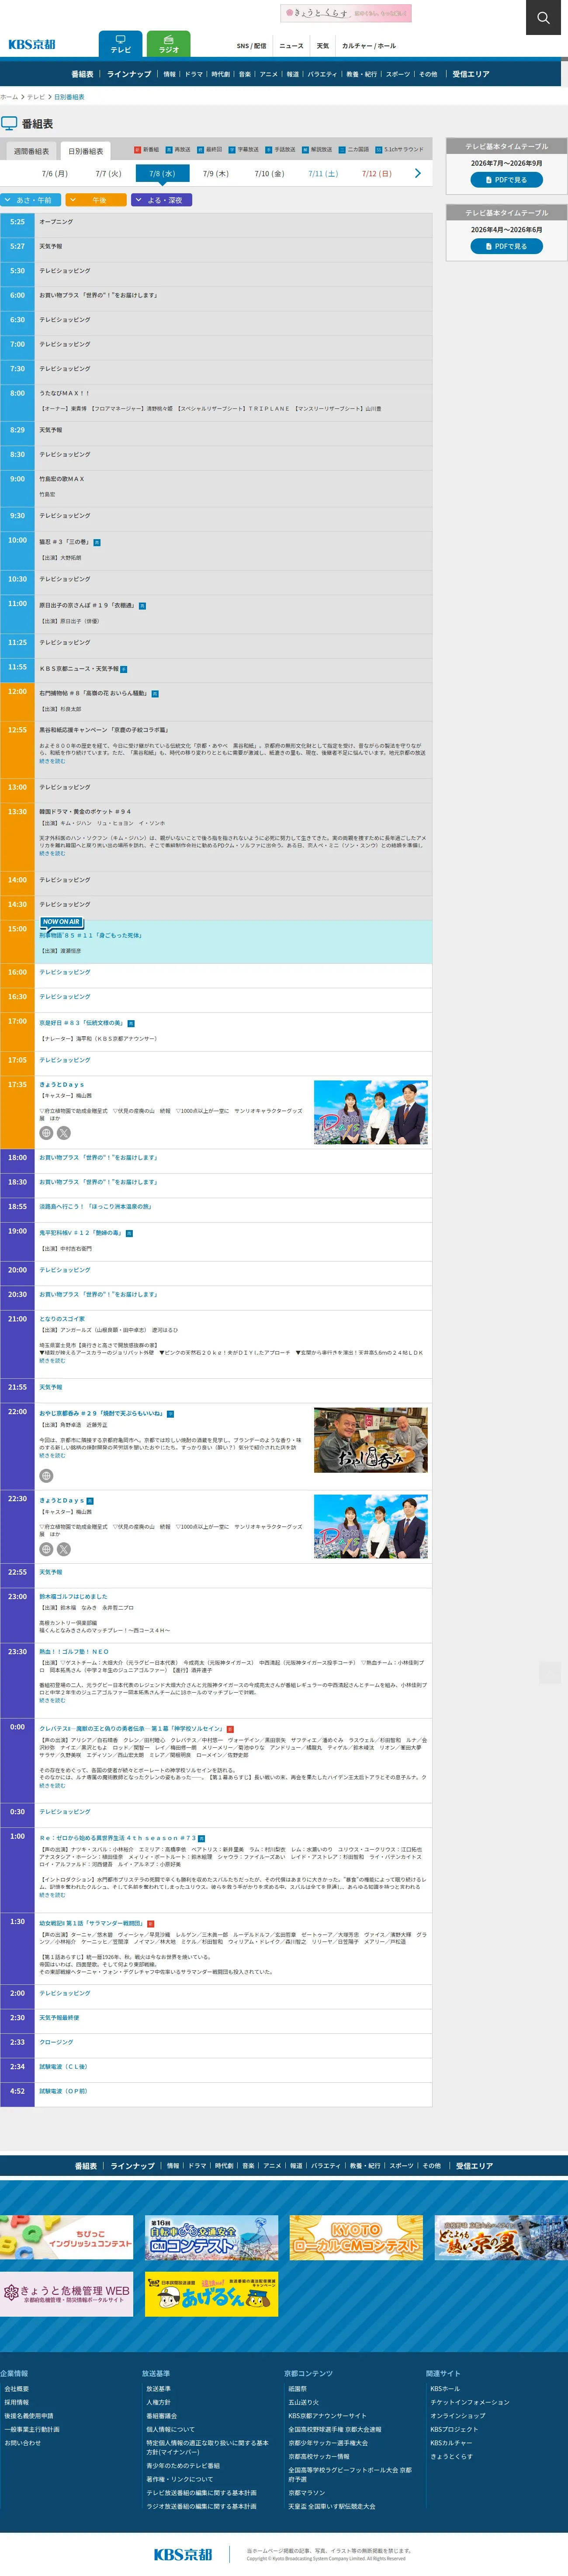Switch to the 日別番組表 tab

click(x=86, y=151)
